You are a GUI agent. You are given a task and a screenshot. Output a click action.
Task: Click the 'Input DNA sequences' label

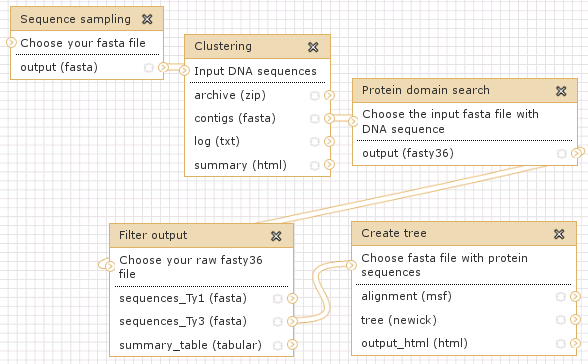tap(255, 71)
